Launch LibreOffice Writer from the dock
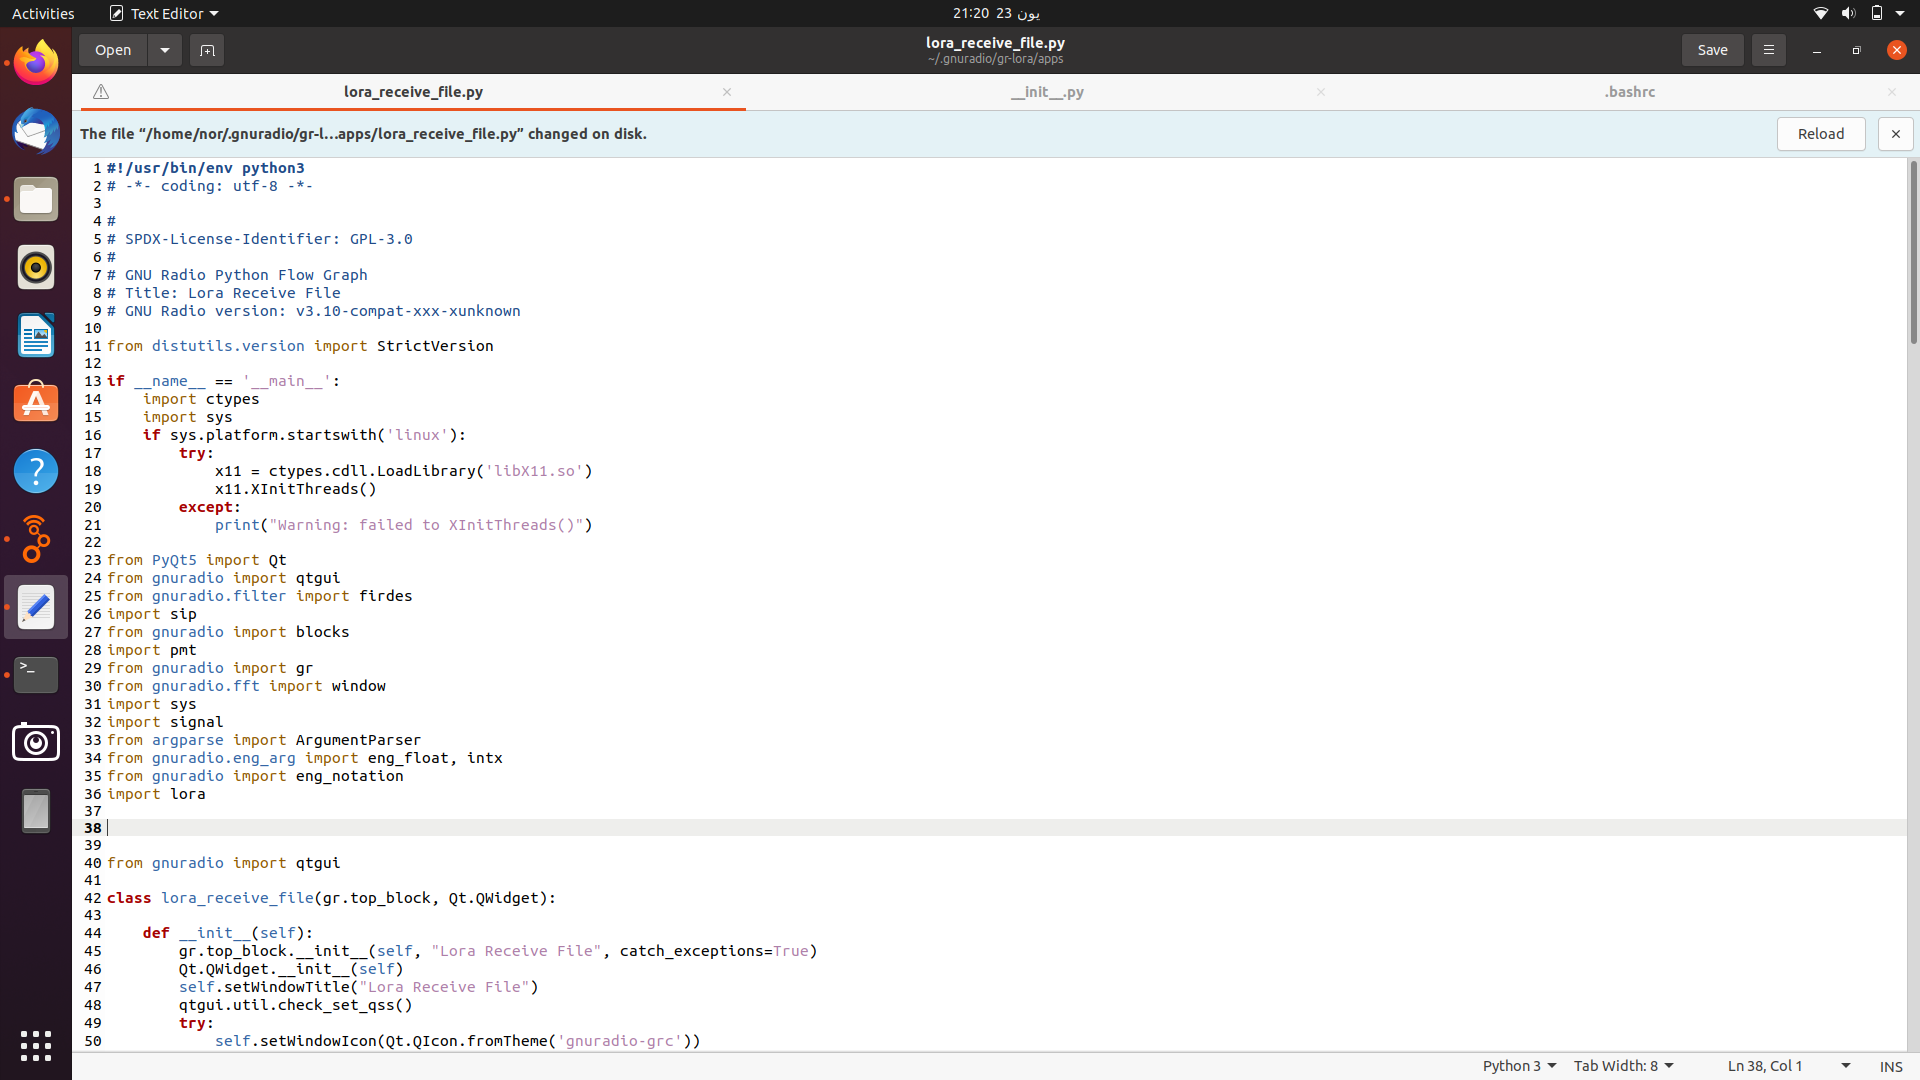The height and width of the screenshot is (1080, 1920). coord(36,336)
